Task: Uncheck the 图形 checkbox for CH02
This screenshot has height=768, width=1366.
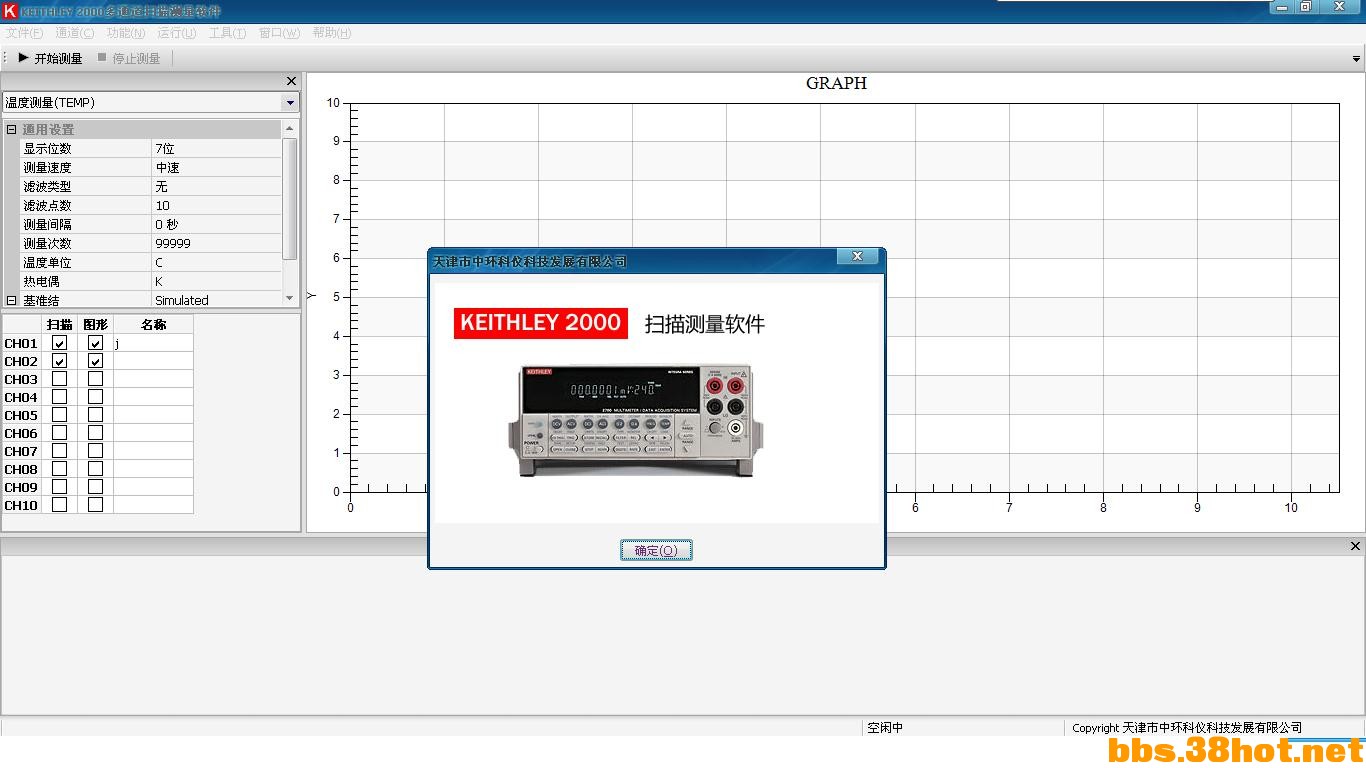Action: pyautogui.click(x=95, y=361)
